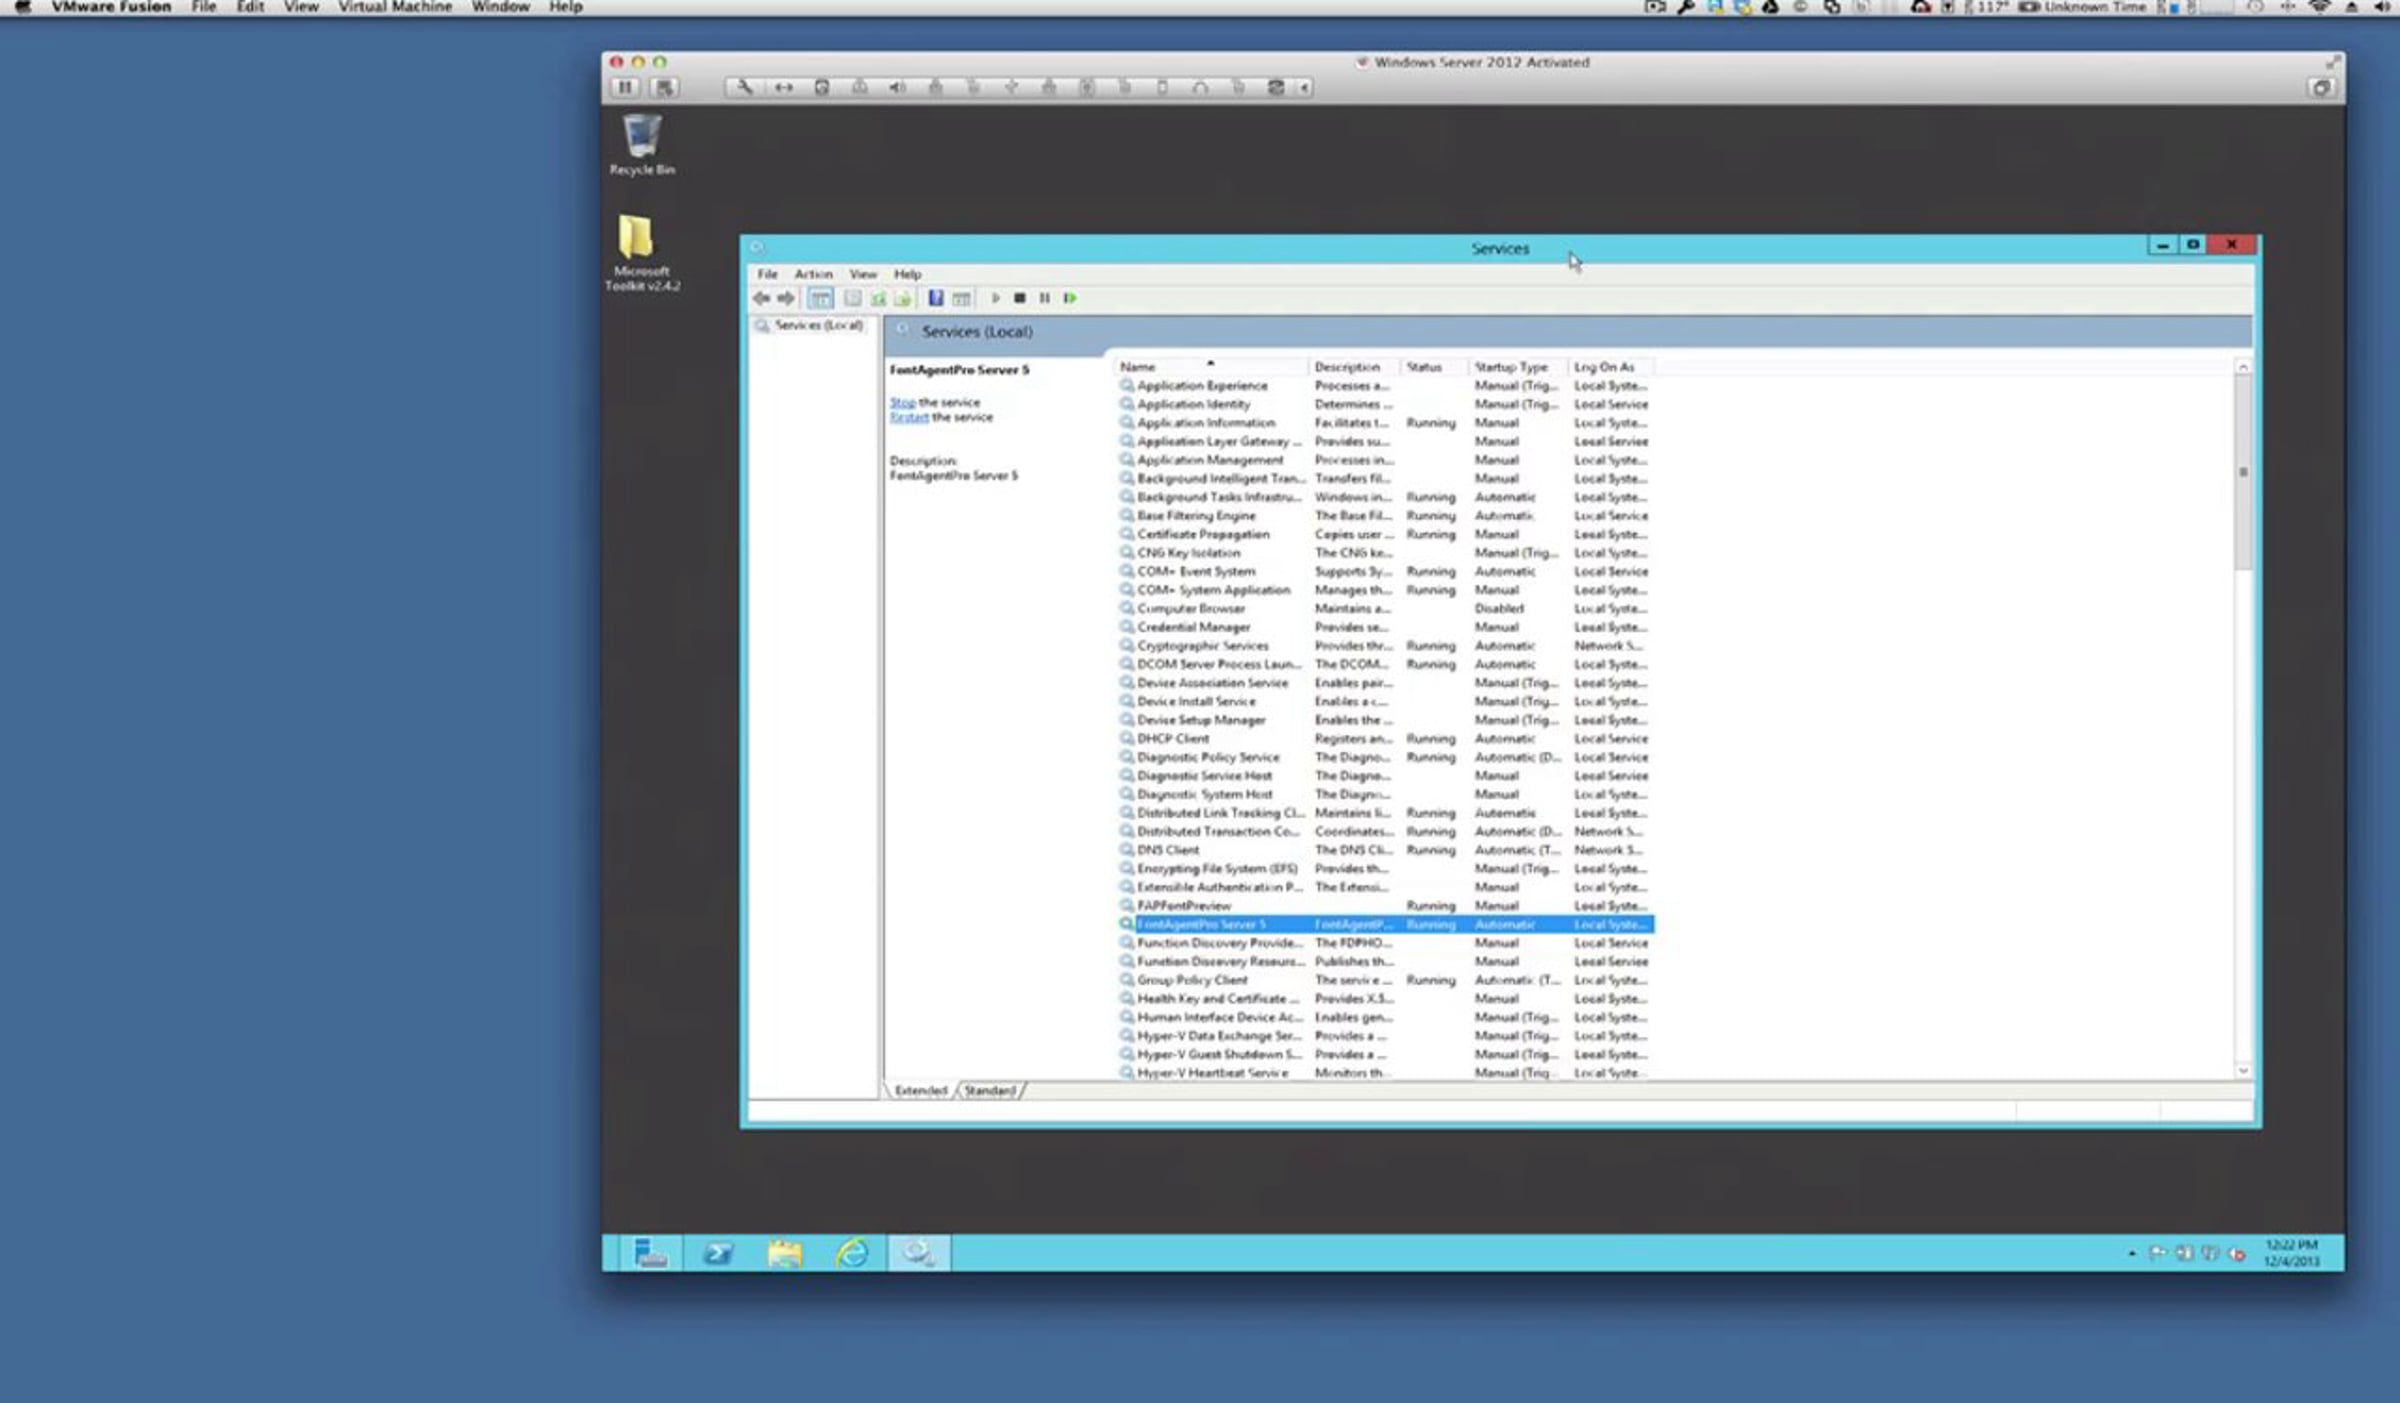
Task: Sort the list by Status column header
Action: [1424, 367]
